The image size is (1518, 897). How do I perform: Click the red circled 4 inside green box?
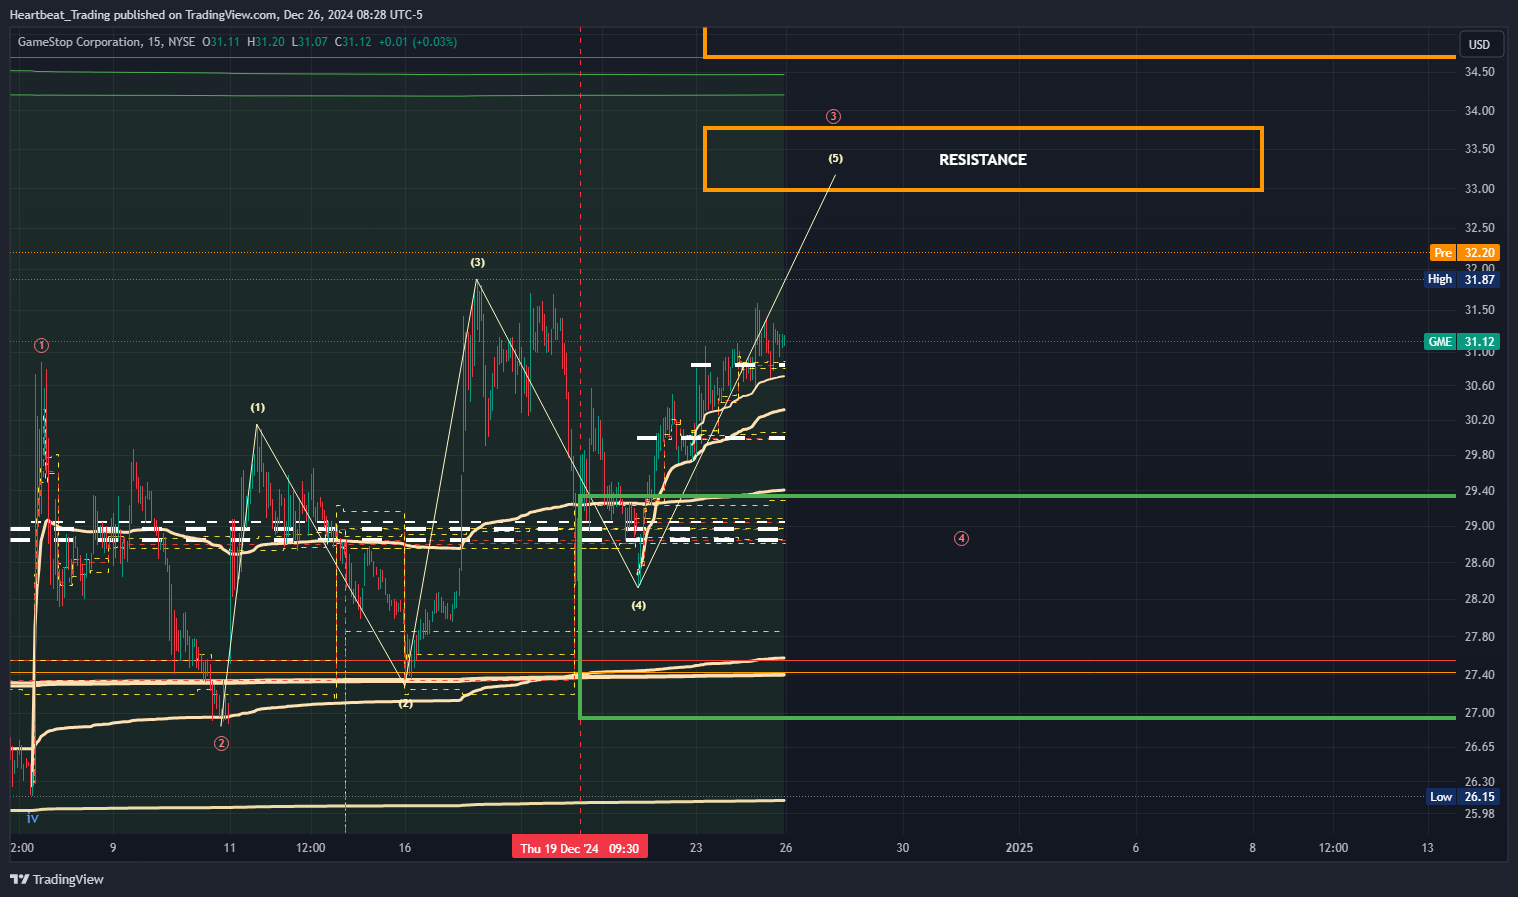[x=961, y=538]
